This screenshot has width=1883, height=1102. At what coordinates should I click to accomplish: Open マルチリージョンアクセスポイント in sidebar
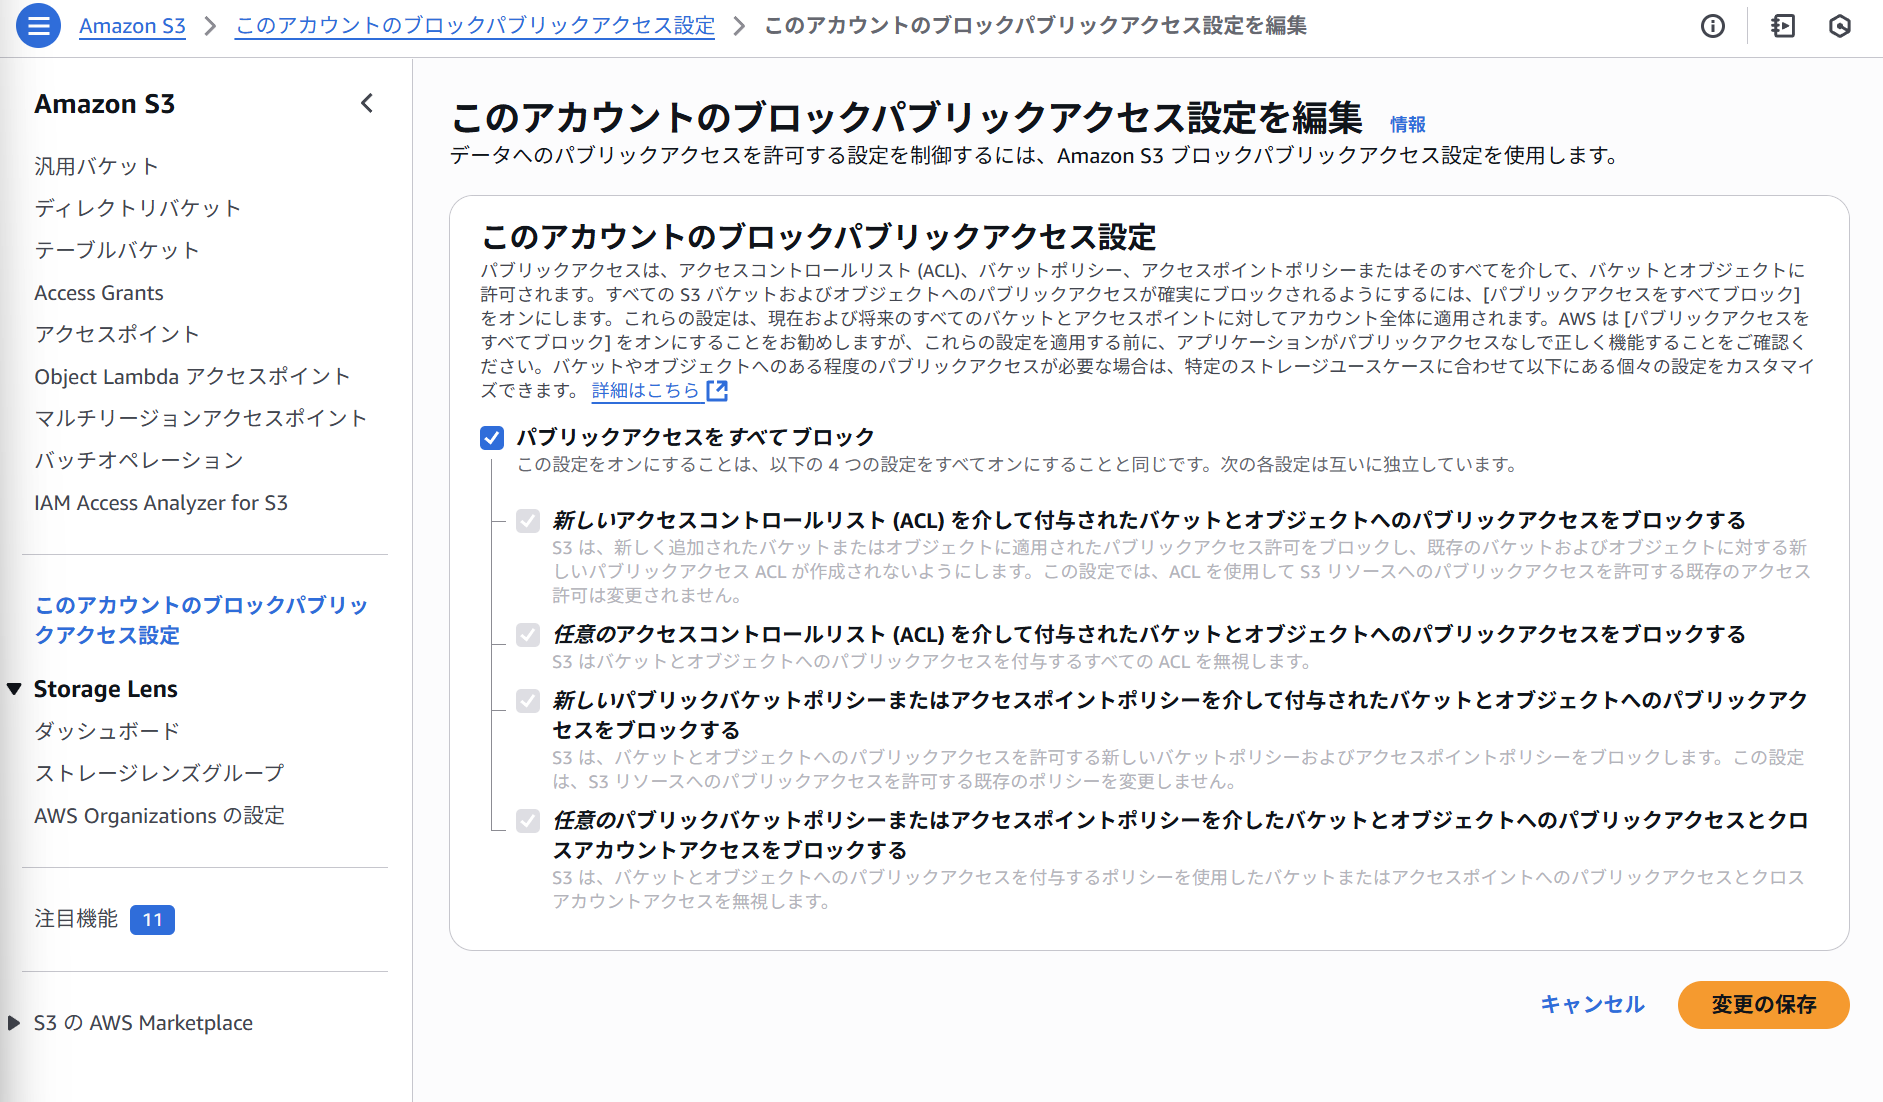click(x=201, y=418)
